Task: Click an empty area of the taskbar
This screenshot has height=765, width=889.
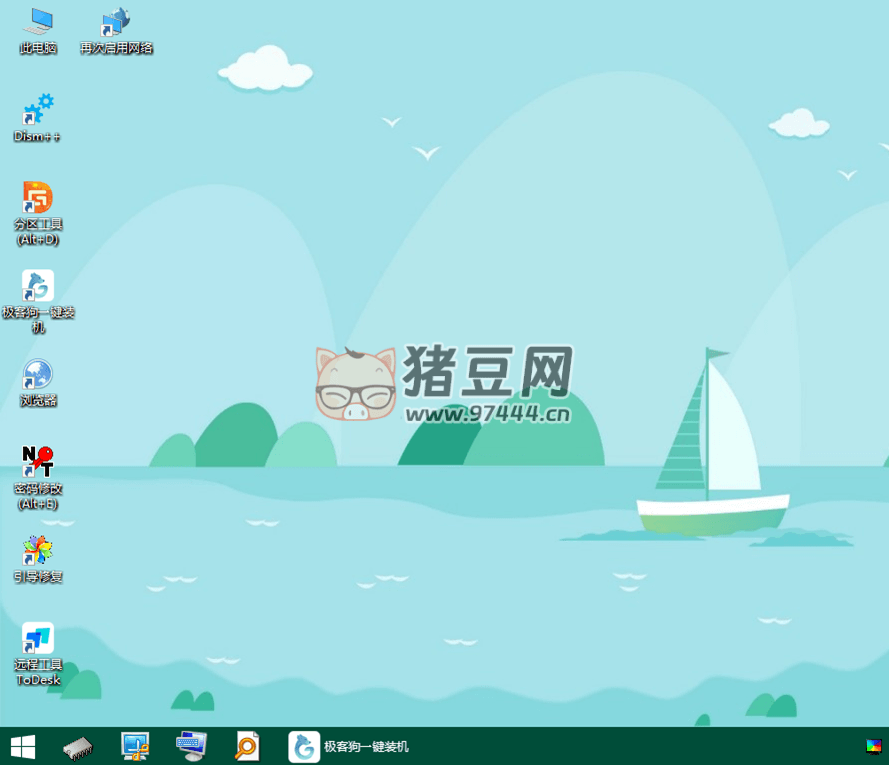Action: (x=620, y=746)
